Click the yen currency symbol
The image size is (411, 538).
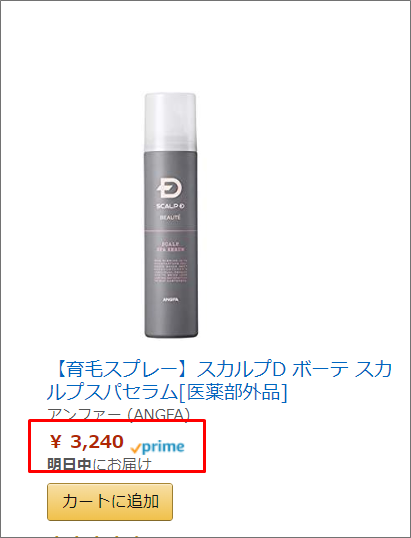coord(56,442)
